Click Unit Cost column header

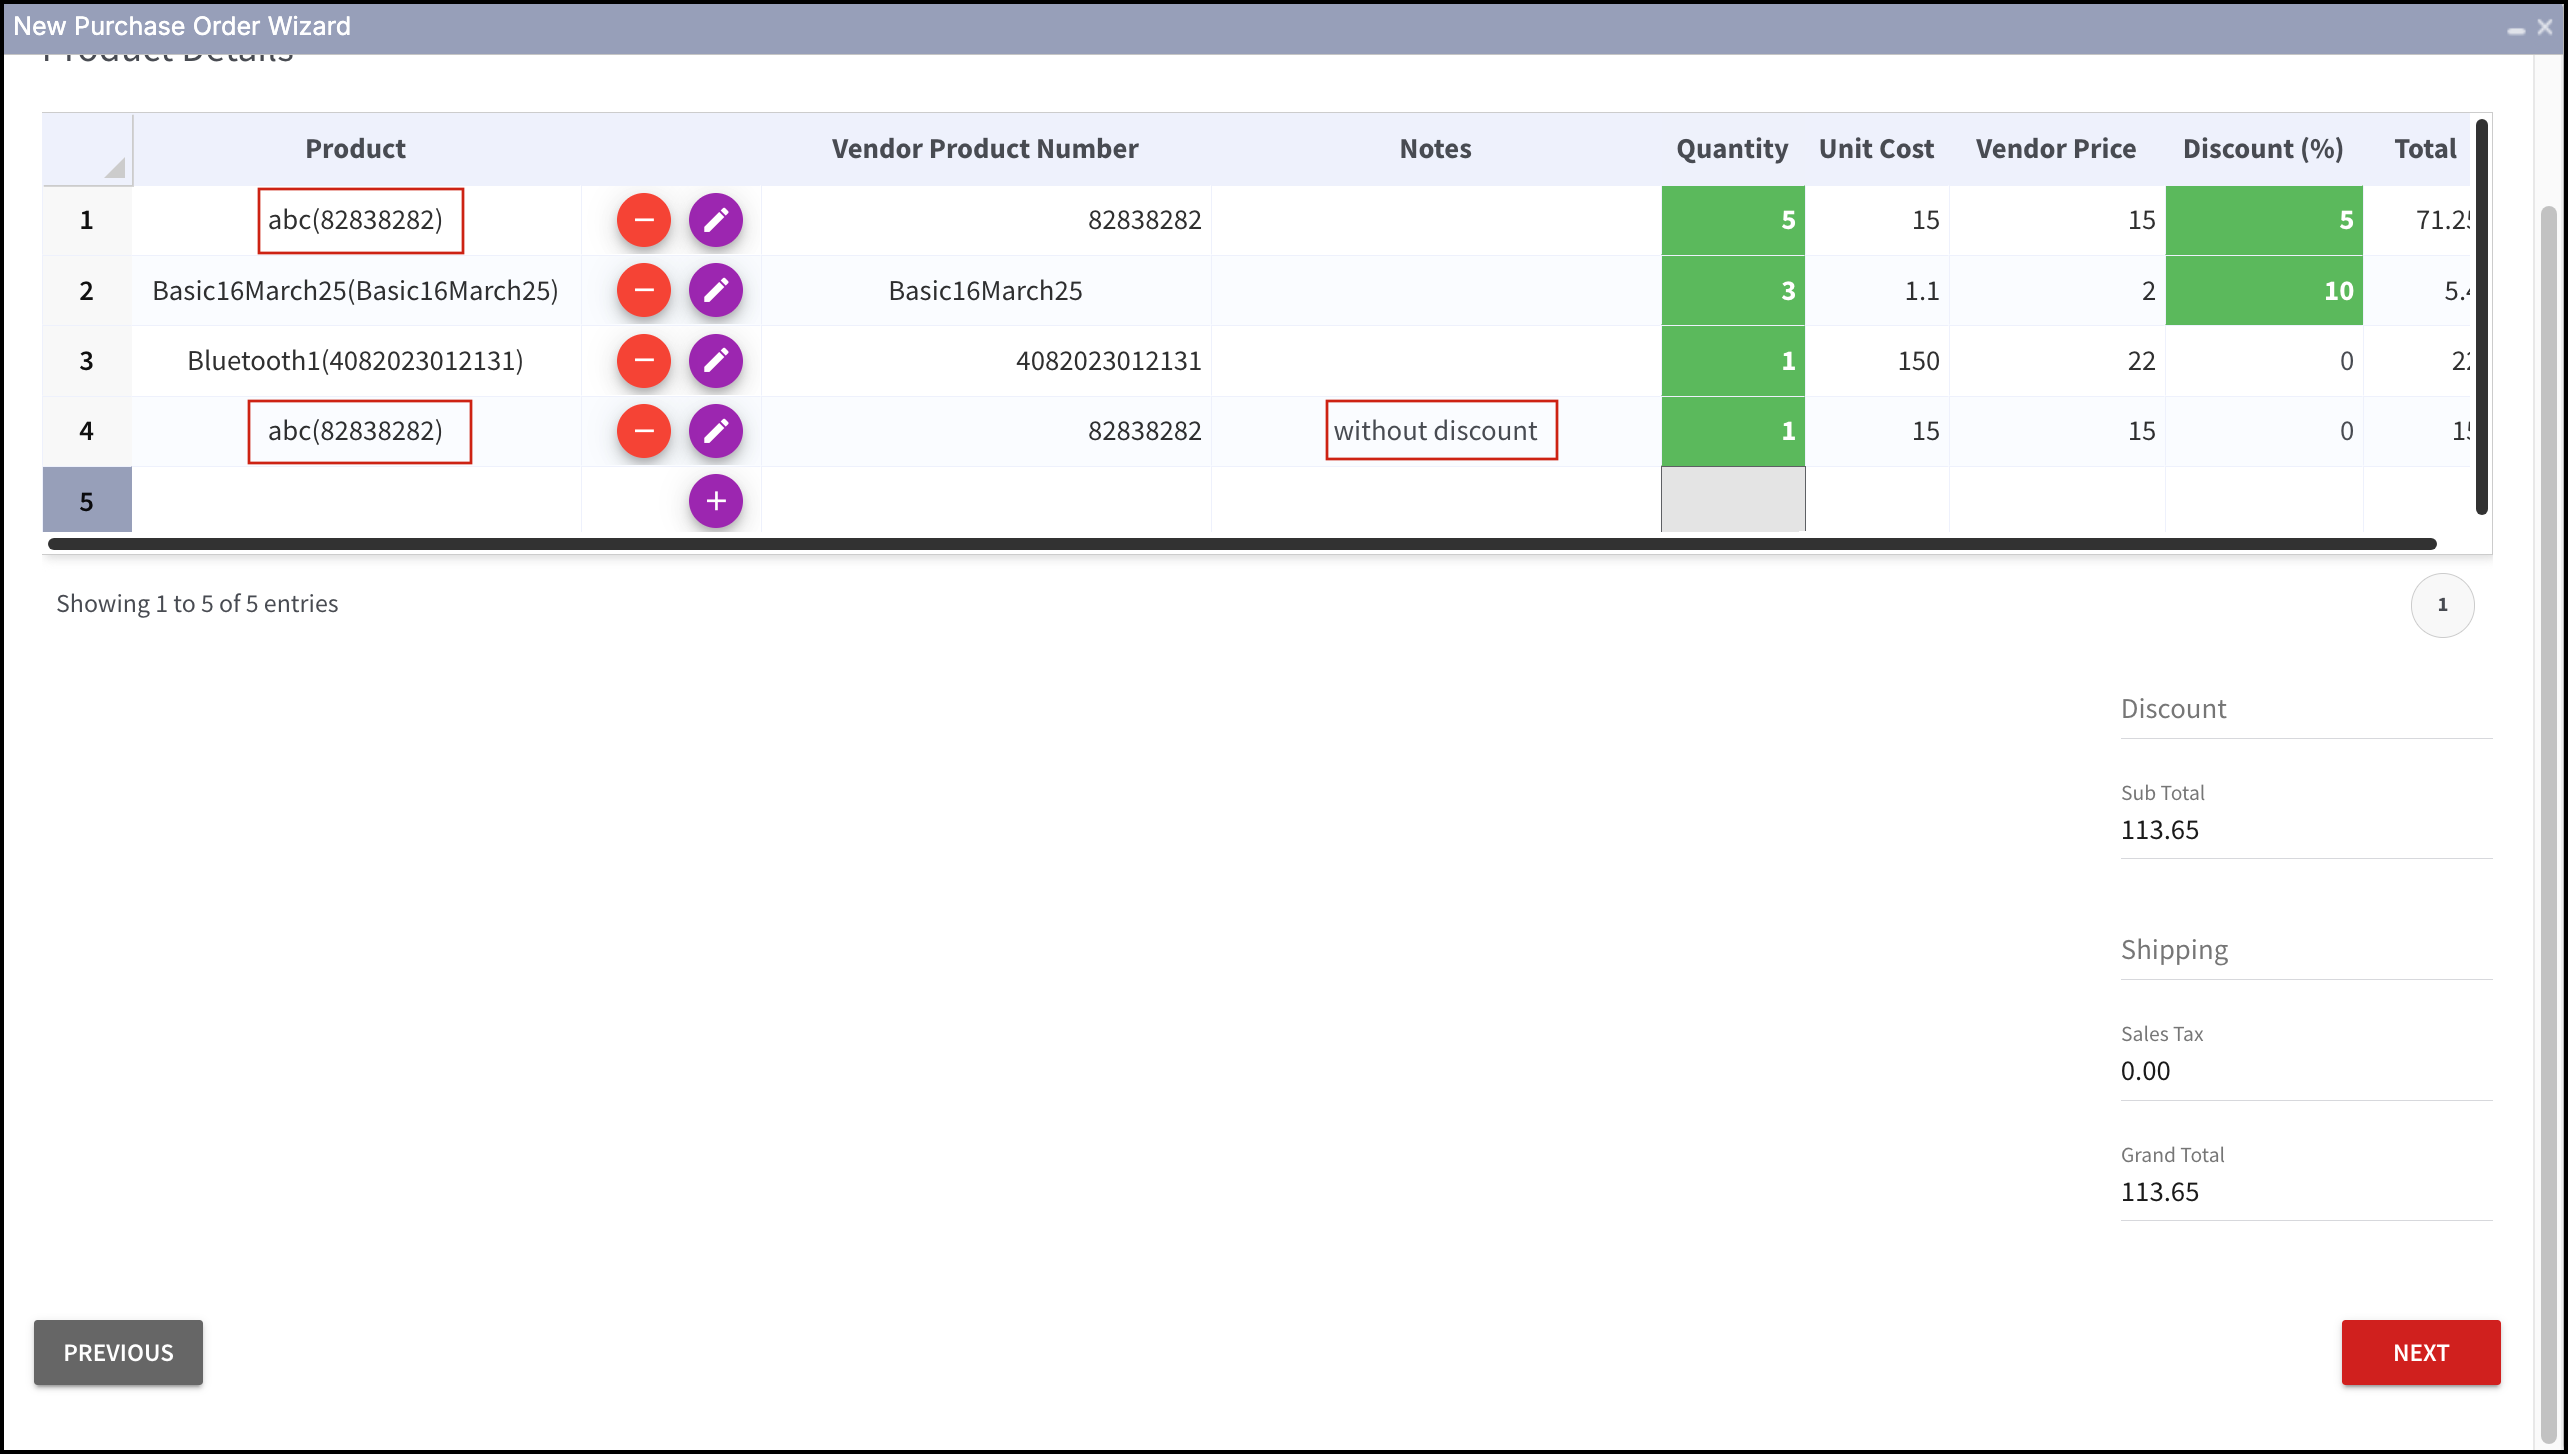(x=1877, y=149)
